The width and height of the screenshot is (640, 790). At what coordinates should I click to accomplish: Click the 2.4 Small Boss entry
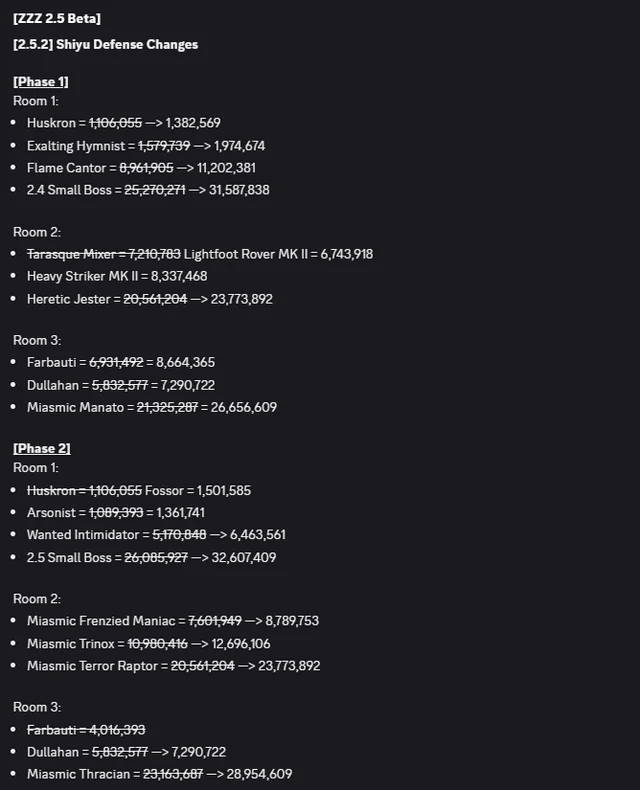pyautogui.click(x=148, y=189)
